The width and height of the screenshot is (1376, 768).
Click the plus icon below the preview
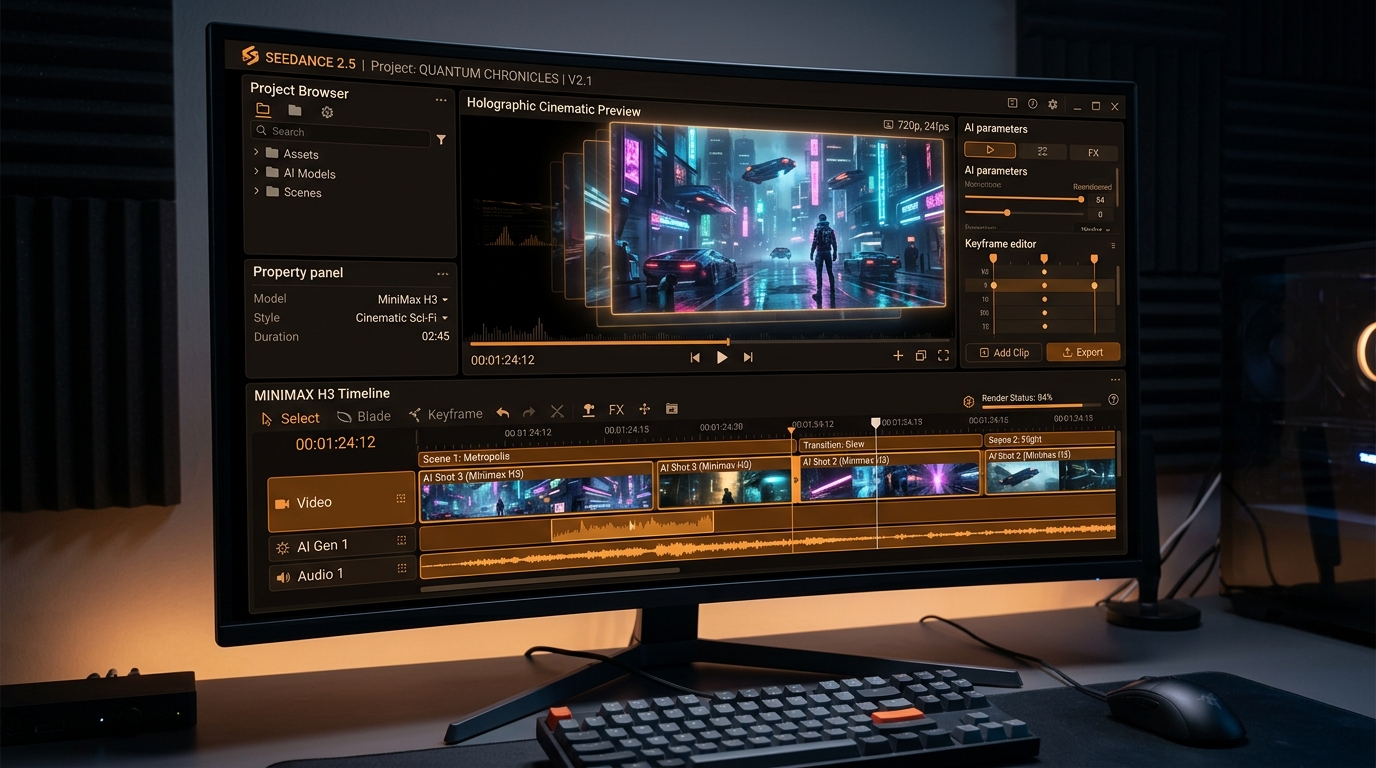898,356
